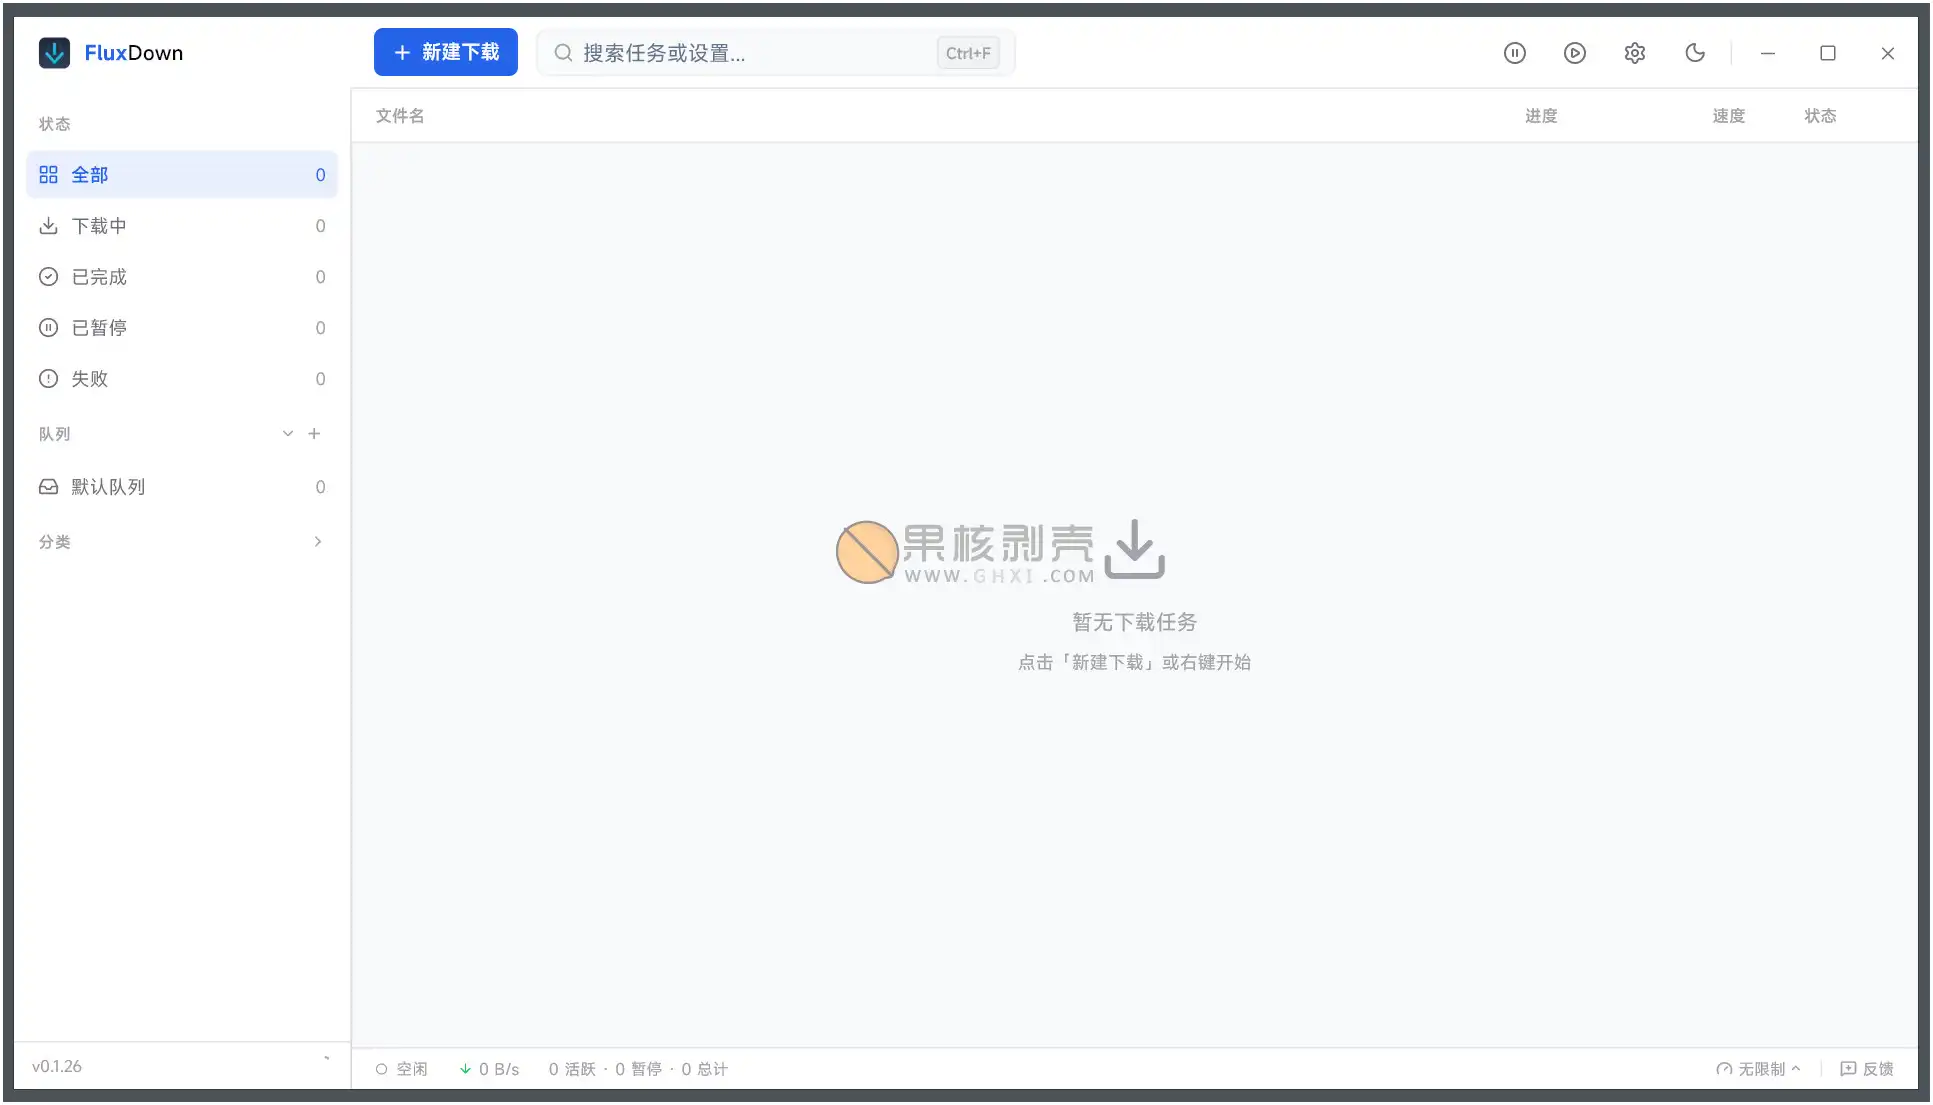This screenshot has height=1105, width=1933.
Task: Add a new queue with the plus icon
Action: (x=314, y=434)
